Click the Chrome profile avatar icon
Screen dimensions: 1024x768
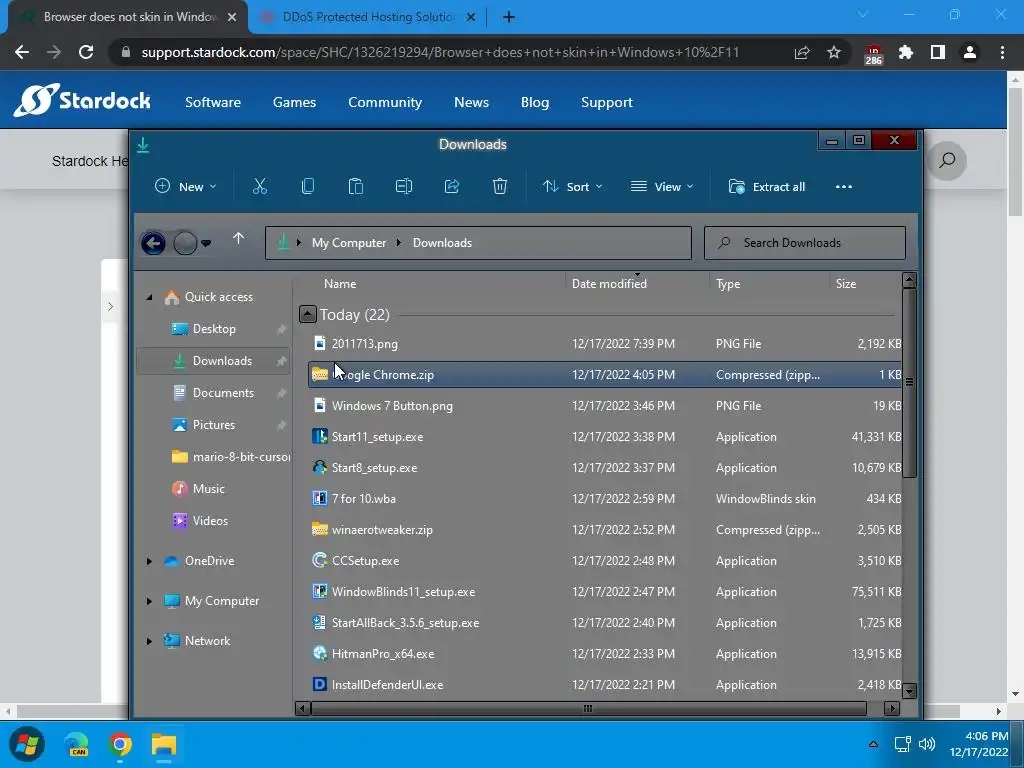pos(970,52)
